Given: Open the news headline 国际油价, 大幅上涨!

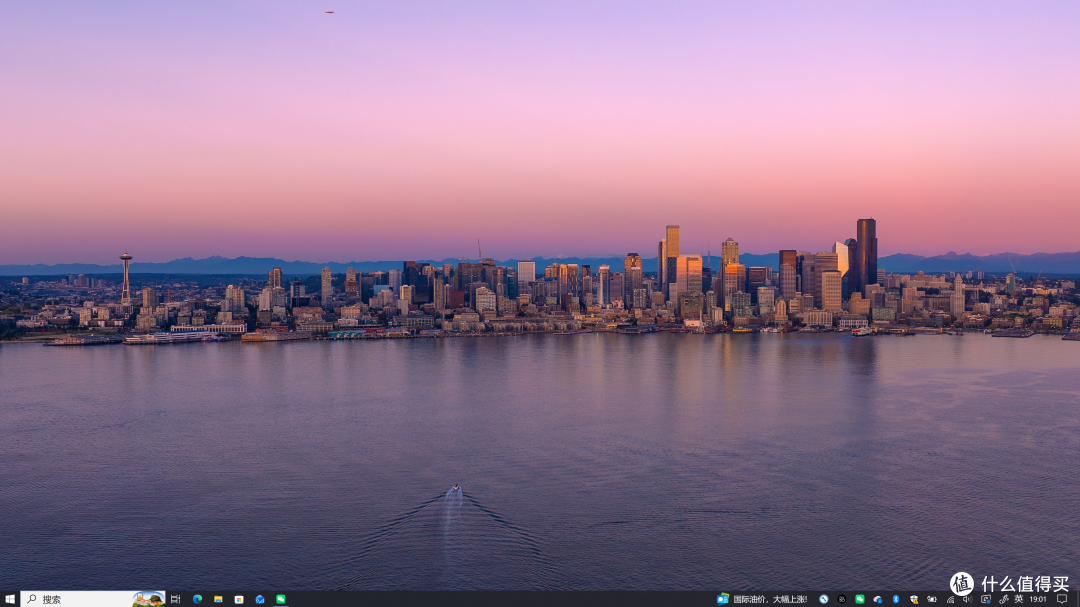Looking at the screenshot, I should [770, 599].
